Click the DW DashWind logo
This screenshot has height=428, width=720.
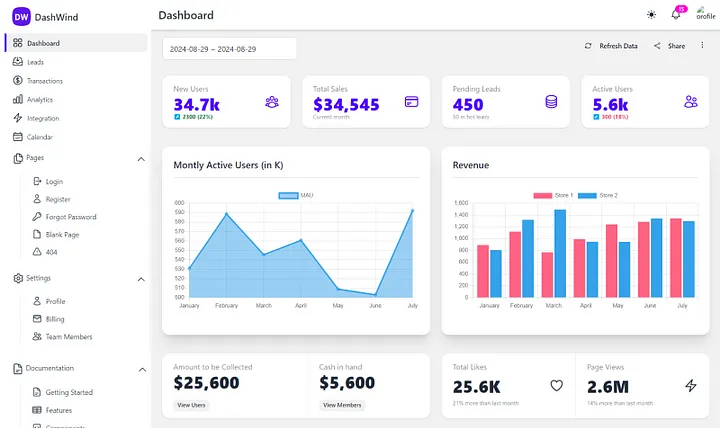[x=45, y=17]
